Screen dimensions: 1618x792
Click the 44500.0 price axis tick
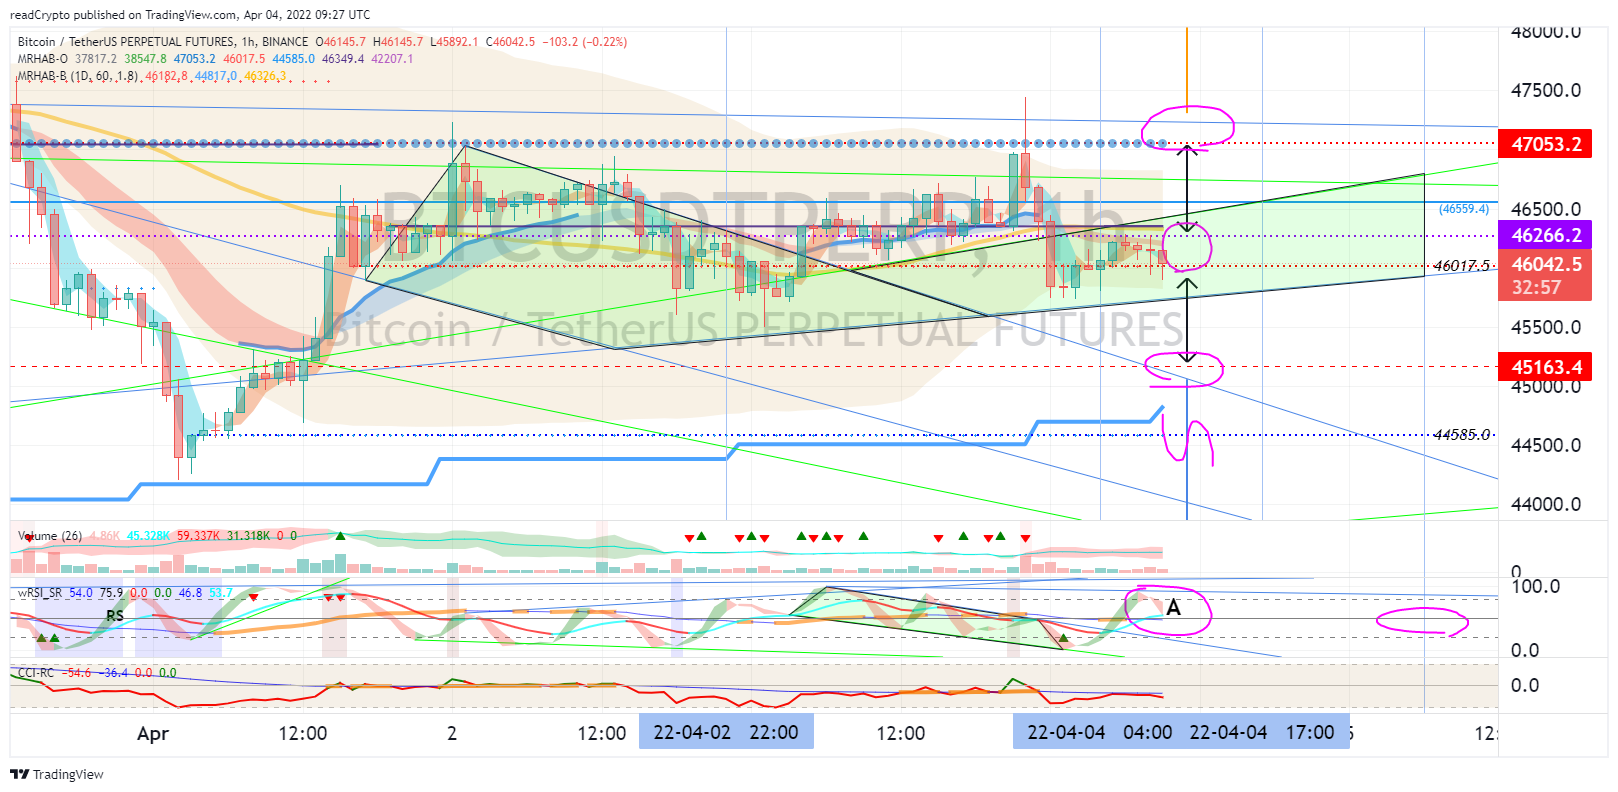tap(1546, 445)
